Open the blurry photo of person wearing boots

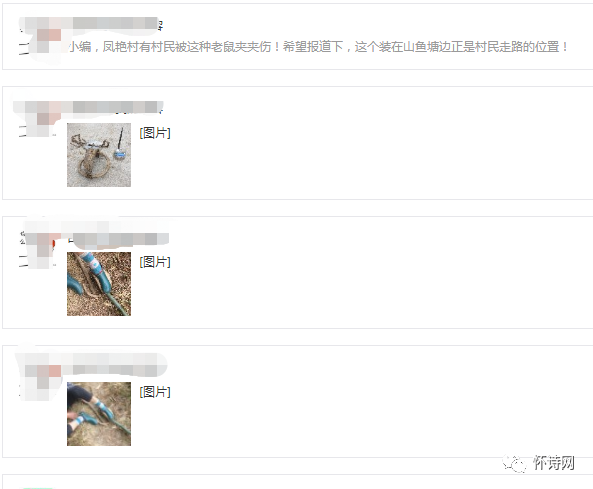click(x=99, y=414)
